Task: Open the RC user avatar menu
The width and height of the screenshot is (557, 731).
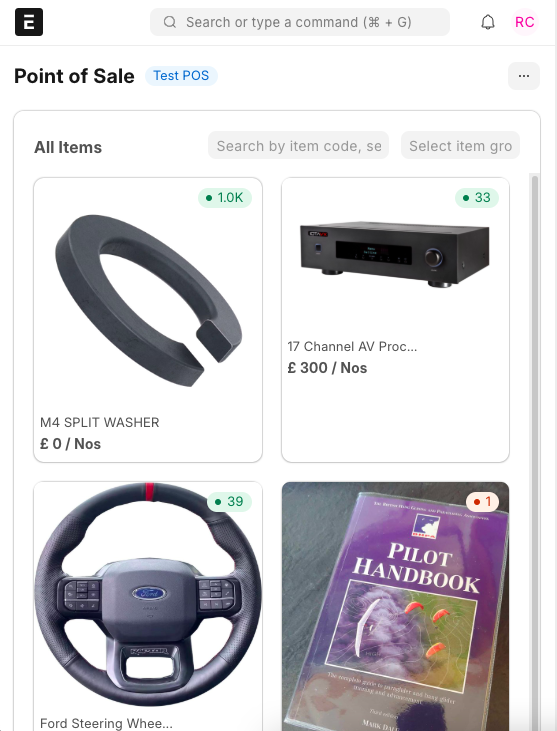Action: (x=524, y=22)
